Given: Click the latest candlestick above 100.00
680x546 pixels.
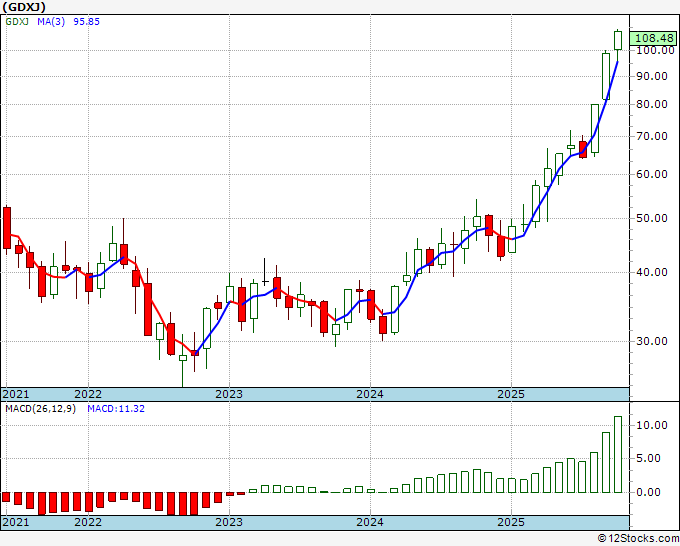Looking at the screenshot, I should 618,40.
